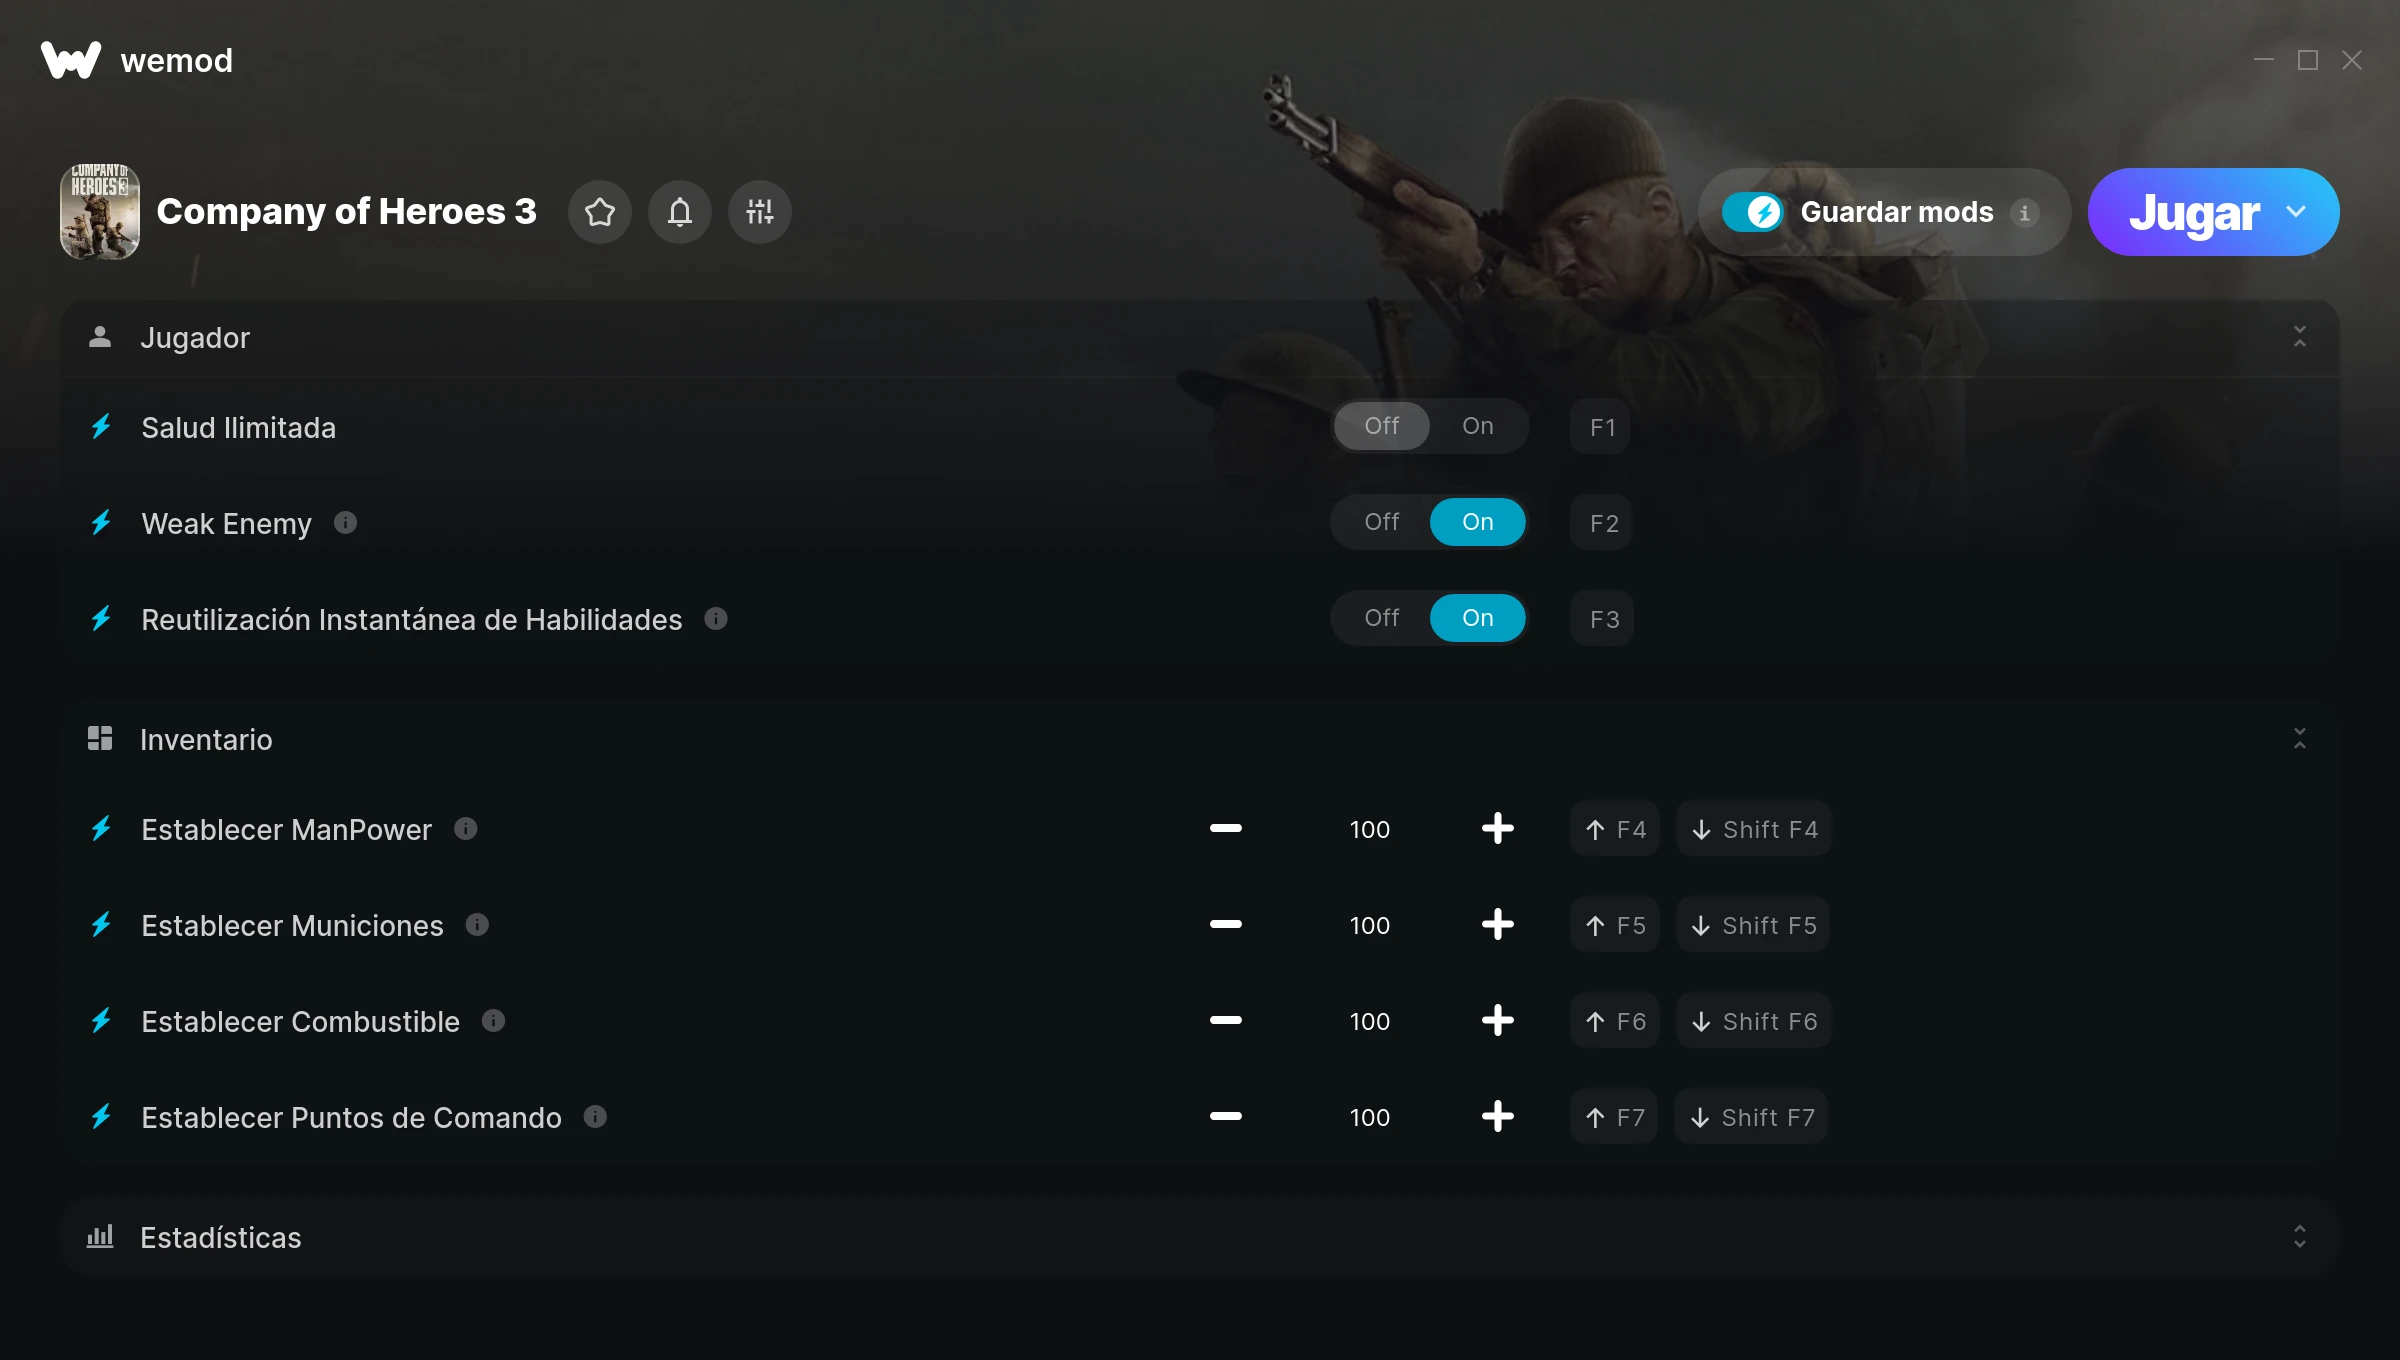The height and width of the screenshot is (1360, 2400).
Task: Open the notifications bell icon
Action: (x=680, y=212)
